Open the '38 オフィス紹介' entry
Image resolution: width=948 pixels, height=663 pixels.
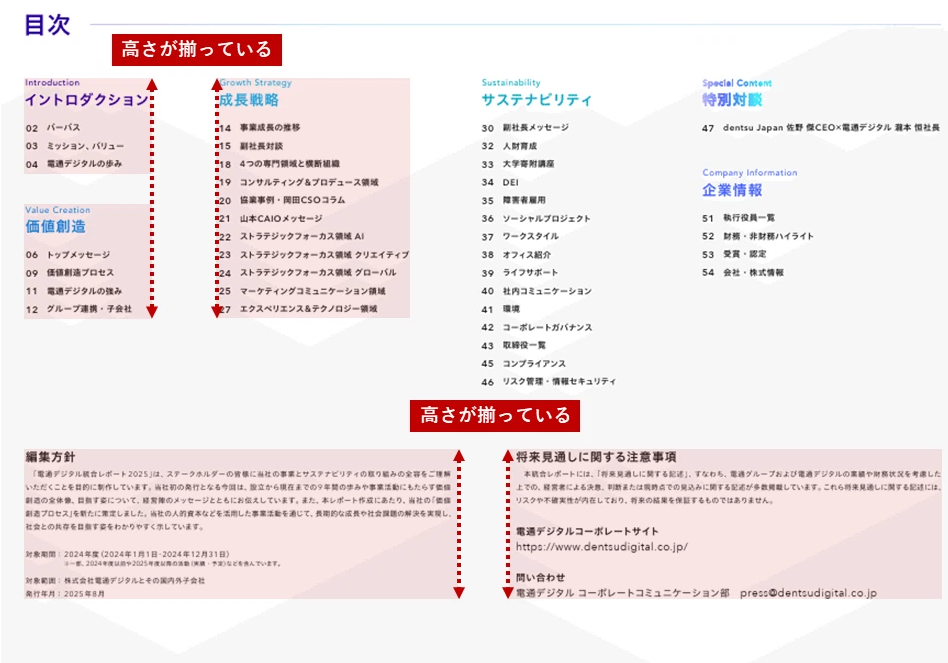516,255
